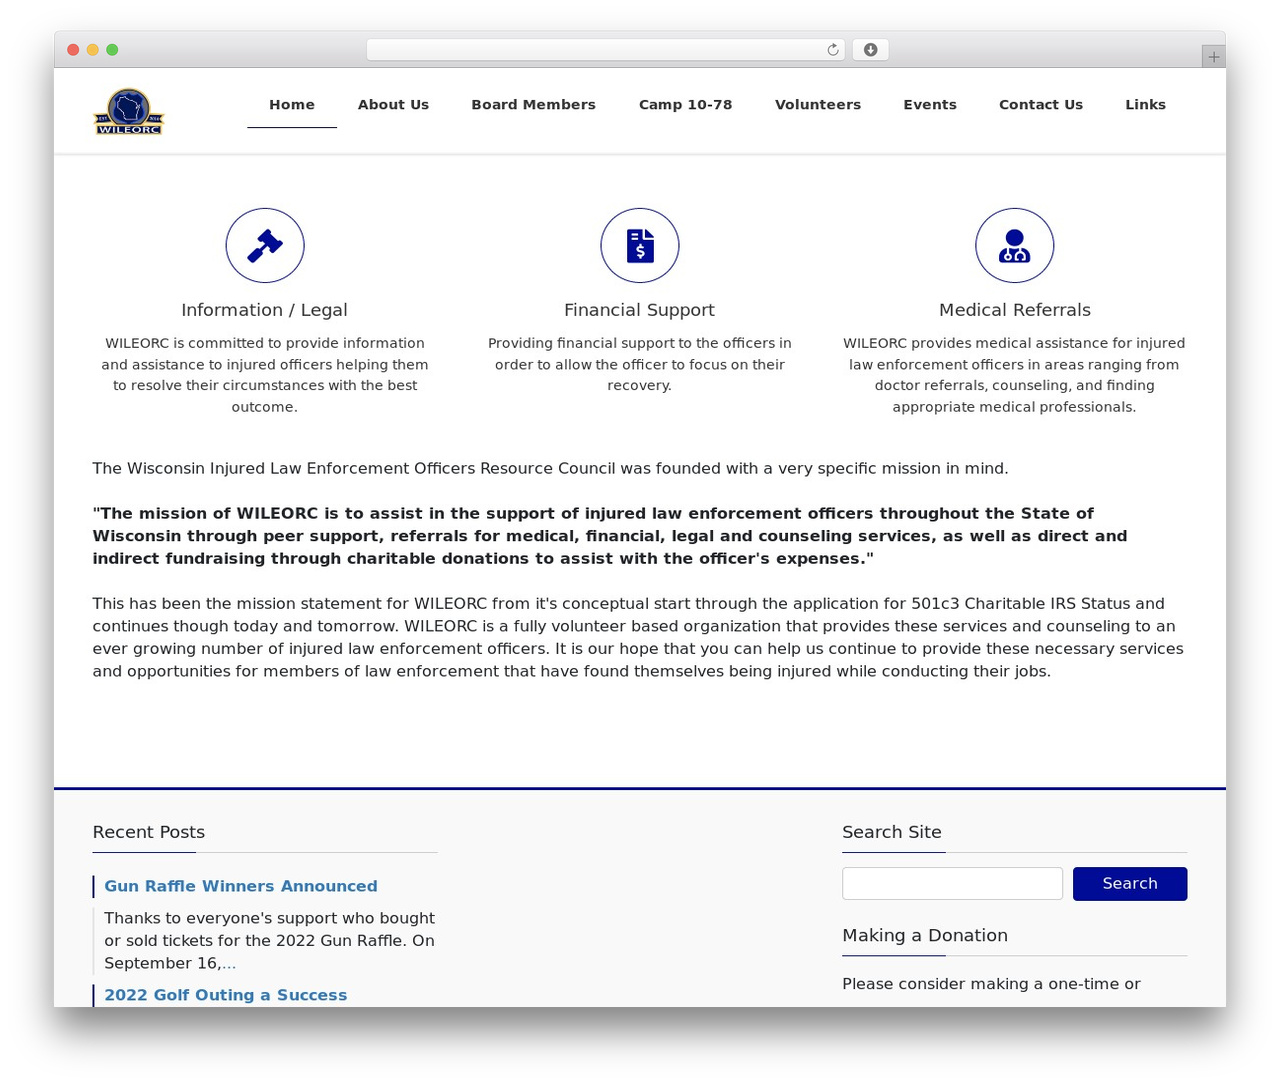Click the blue Search button
Viewport: 1280px width, 1084px height.
pos(1130,884)
